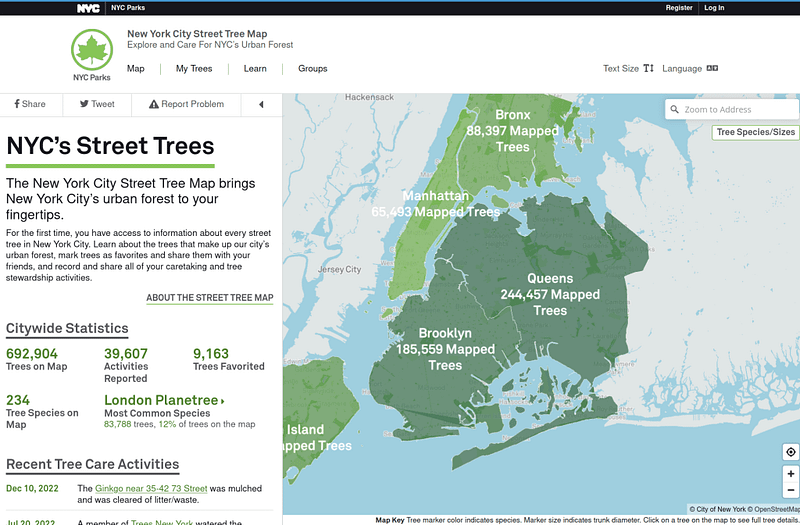Image resolution: width=800 pixels, height=525 pixels.
Task: Open About the Street Tree Map
Action: (x=210, y=298)
